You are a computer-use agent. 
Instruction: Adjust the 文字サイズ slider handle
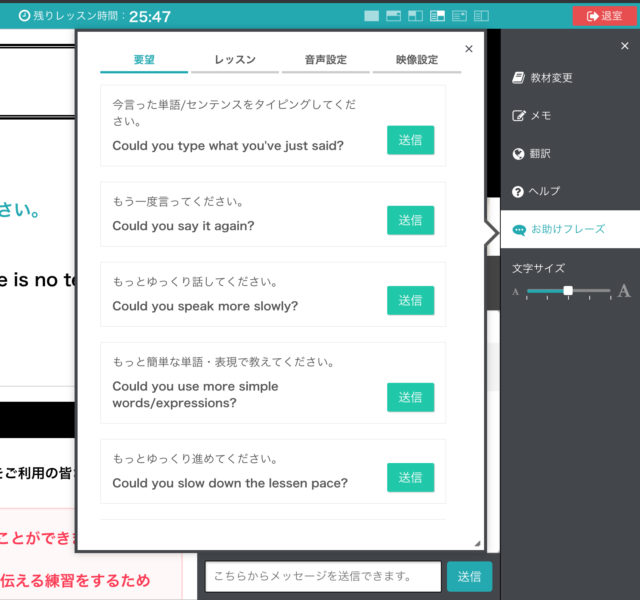tap(568, 291)
